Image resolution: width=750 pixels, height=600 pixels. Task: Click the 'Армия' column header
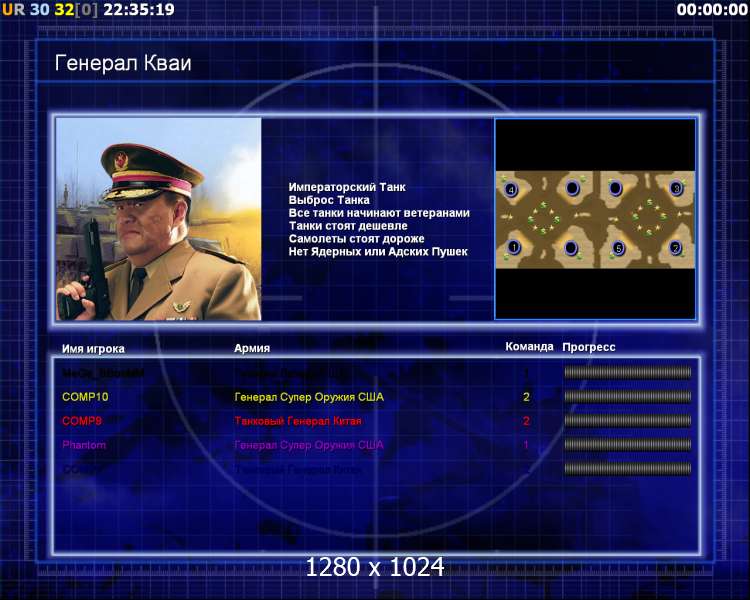click(252, 348)
